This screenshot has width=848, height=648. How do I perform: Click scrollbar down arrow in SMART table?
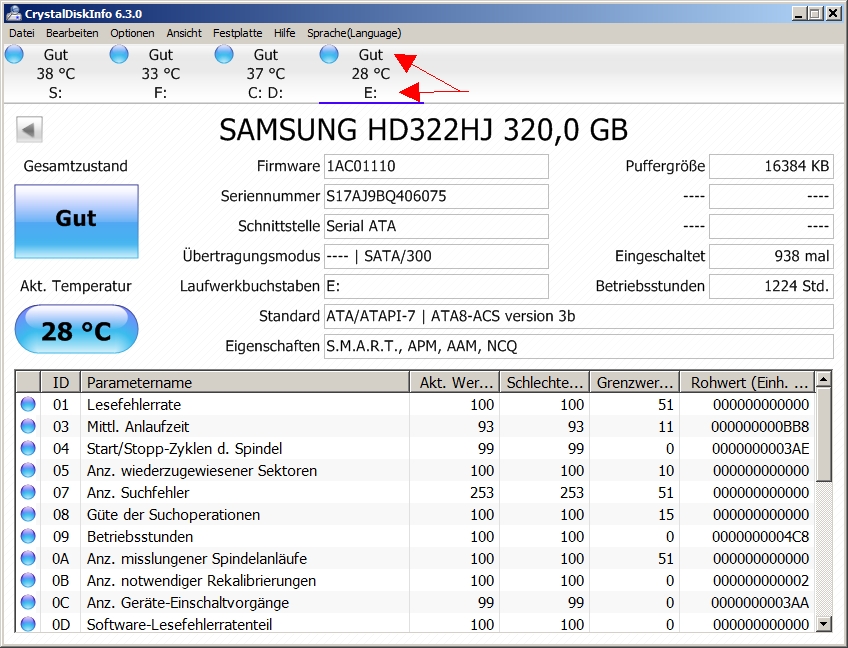[x=823, y=624]
